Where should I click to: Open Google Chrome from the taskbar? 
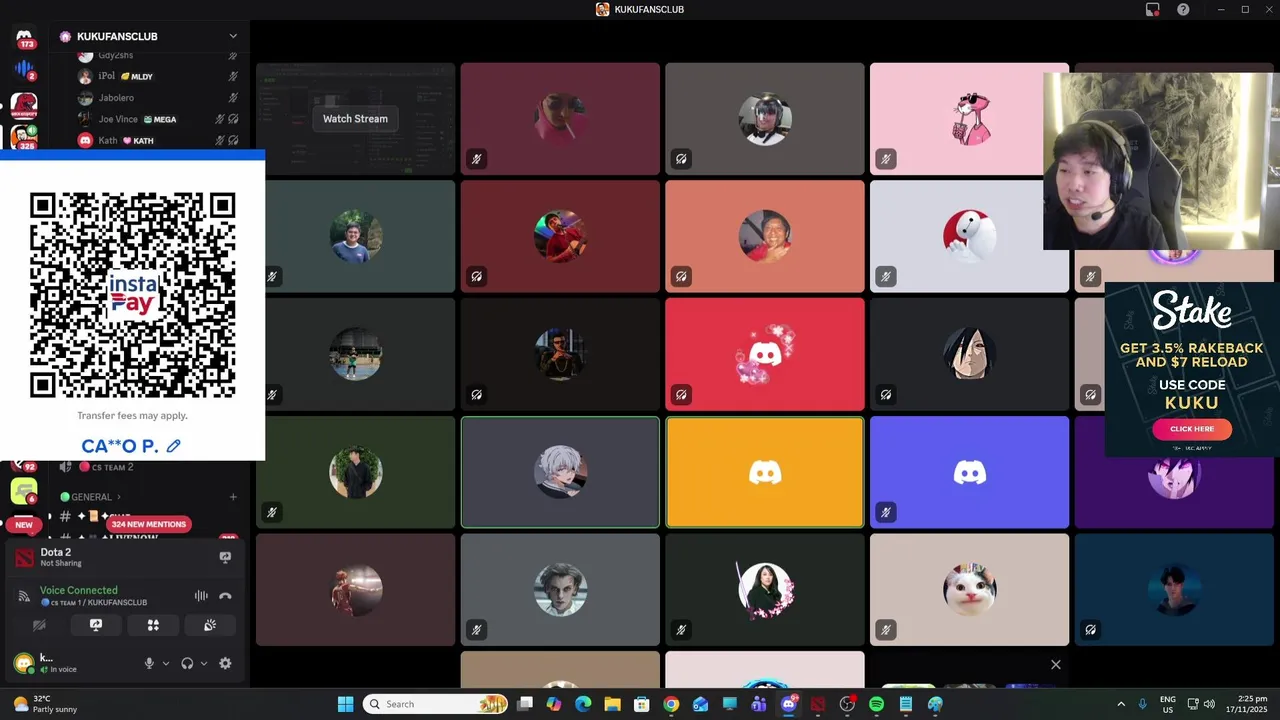click(671, 704)
